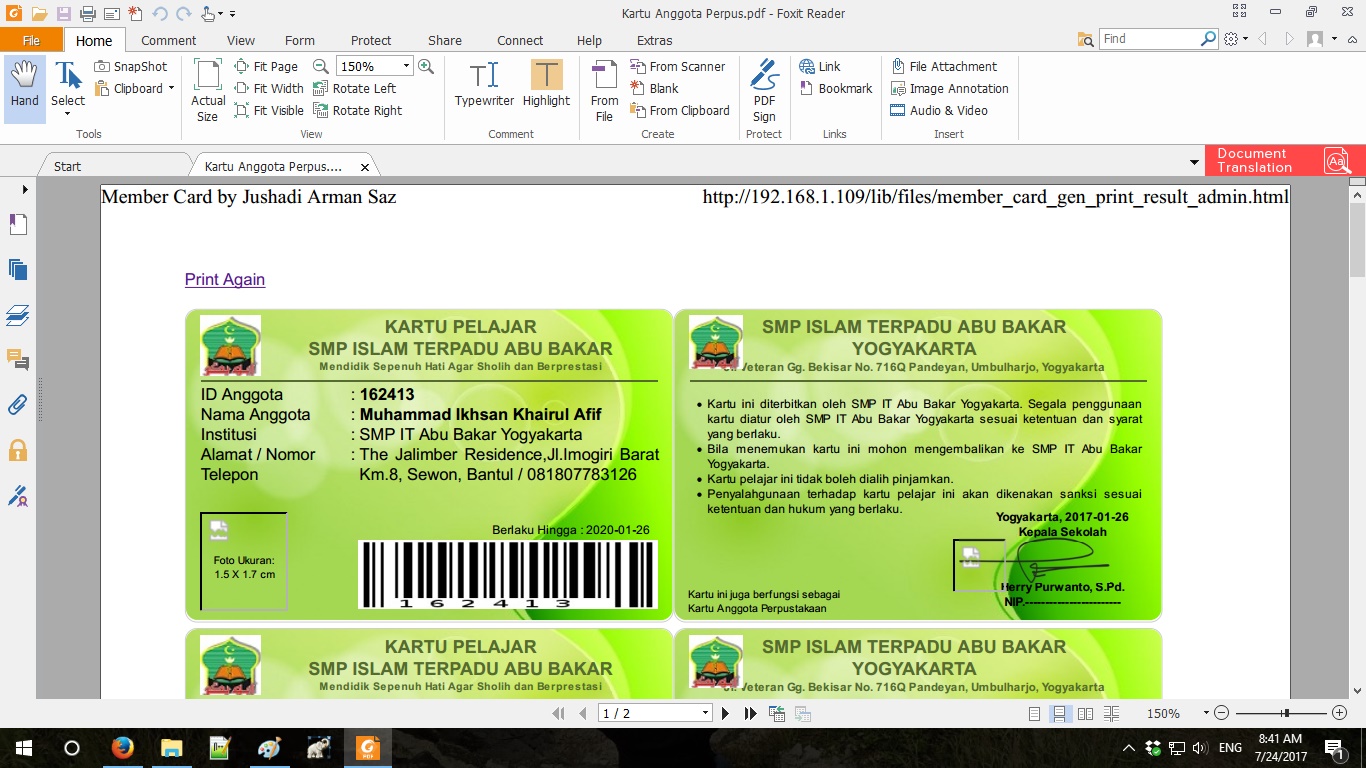1366x768 pixels.
Task: Click the Print Again link
Action: (225, 279)
